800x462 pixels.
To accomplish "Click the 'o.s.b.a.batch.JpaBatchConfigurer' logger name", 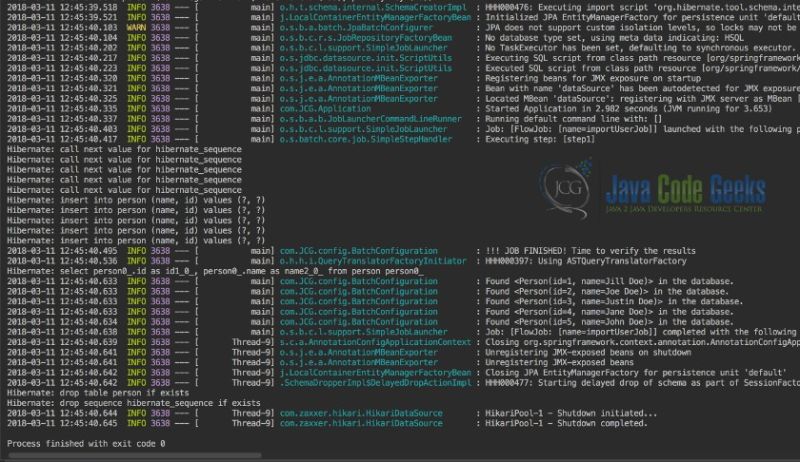I will [x=356, y=28].
